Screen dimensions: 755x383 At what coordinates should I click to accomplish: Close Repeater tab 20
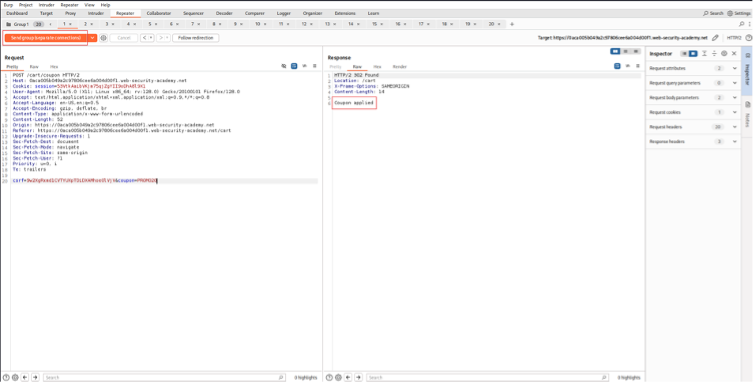click(x=499, y=24)
